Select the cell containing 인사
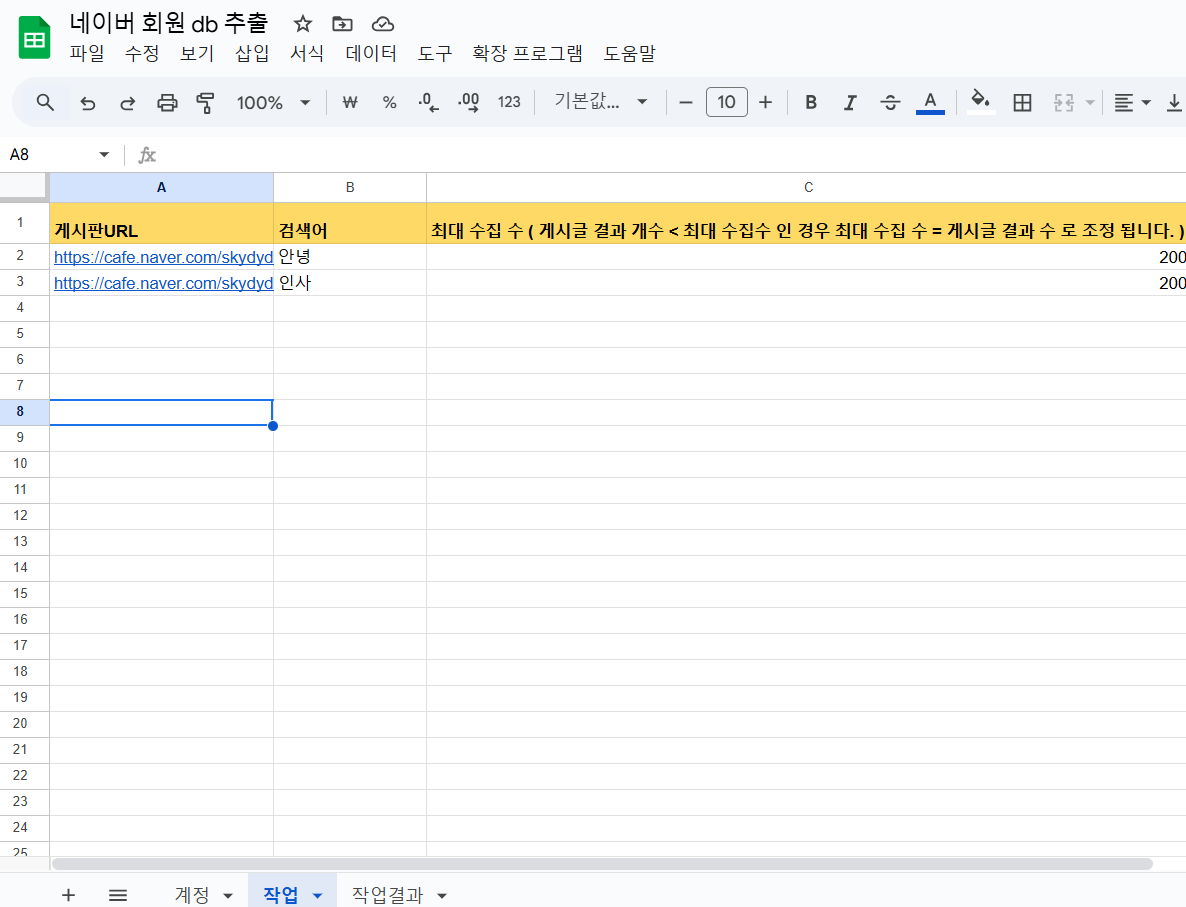Screen dimensions: 1186x907 pos(349,282)
